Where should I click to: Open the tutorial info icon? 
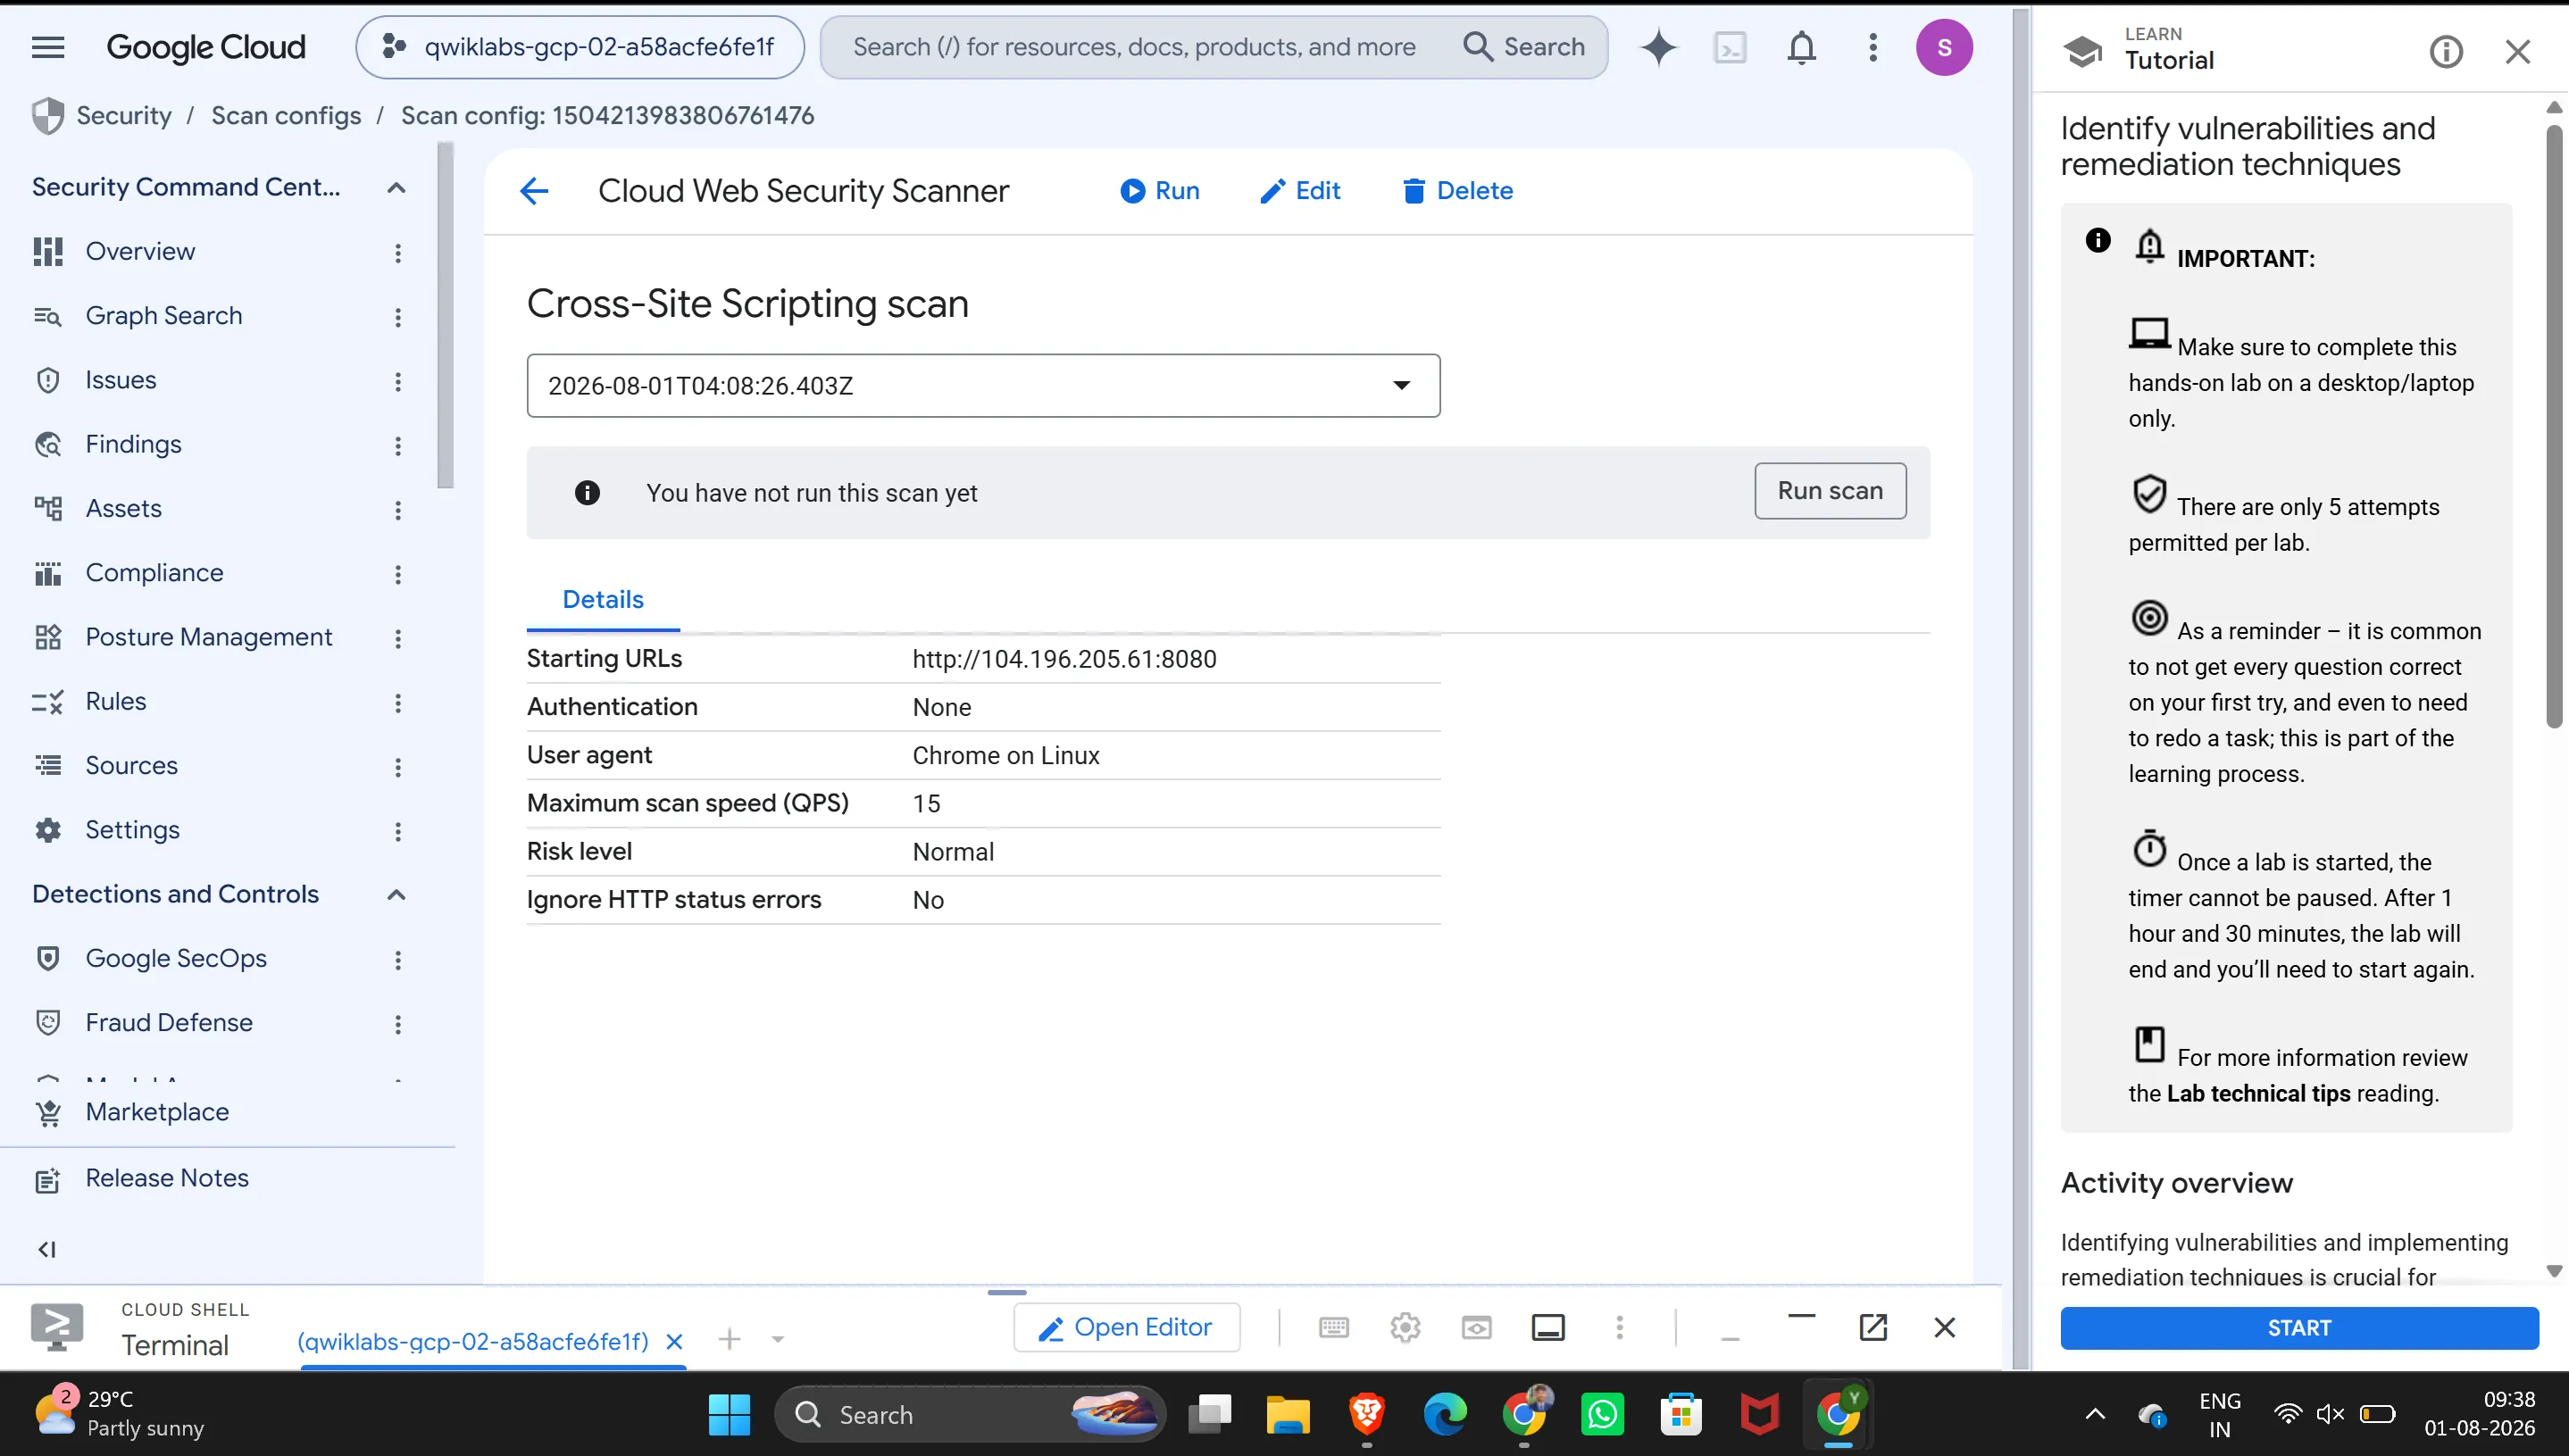(x=2446, y=52)
